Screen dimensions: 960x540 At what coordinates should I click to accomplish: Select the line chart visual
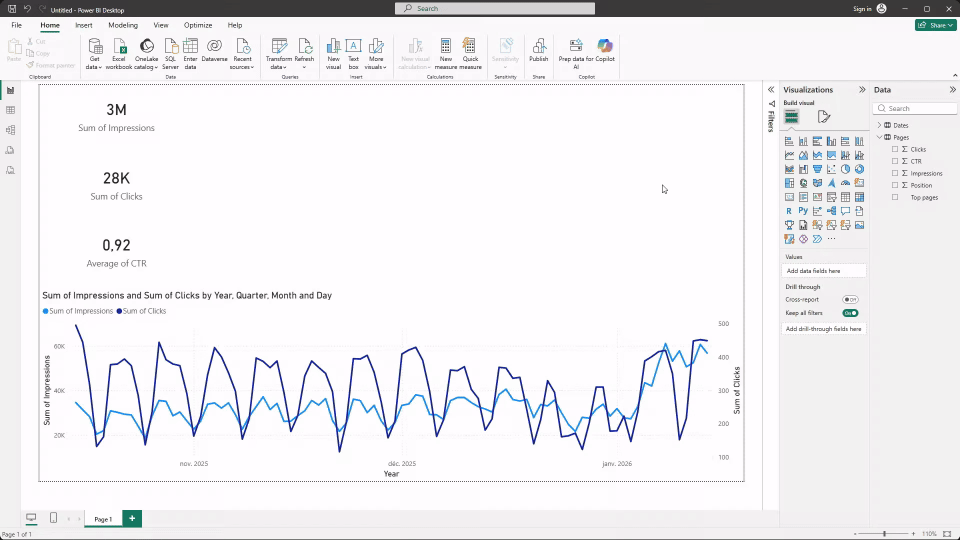[x=789, y=156]
